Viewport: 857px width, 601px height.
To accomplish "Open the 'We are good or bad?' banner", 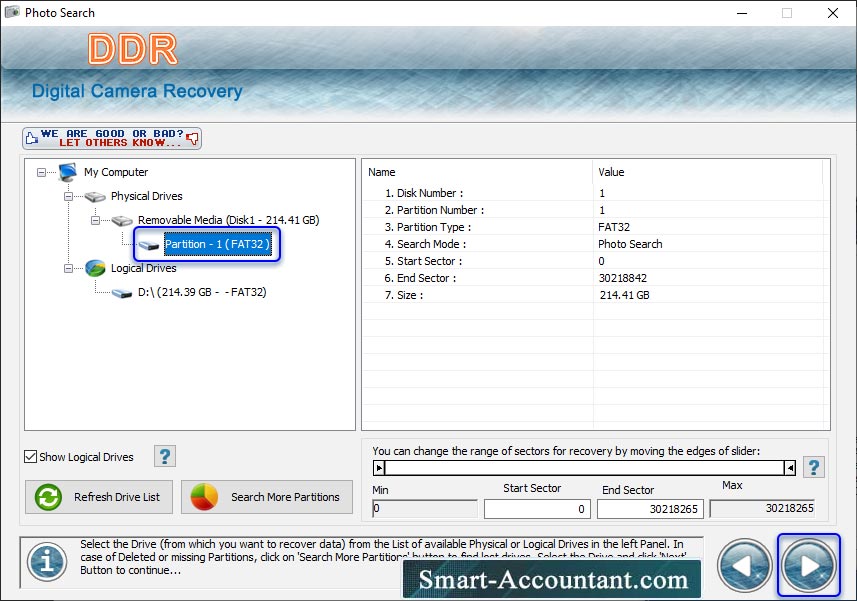I will click(x=112, y=138).
